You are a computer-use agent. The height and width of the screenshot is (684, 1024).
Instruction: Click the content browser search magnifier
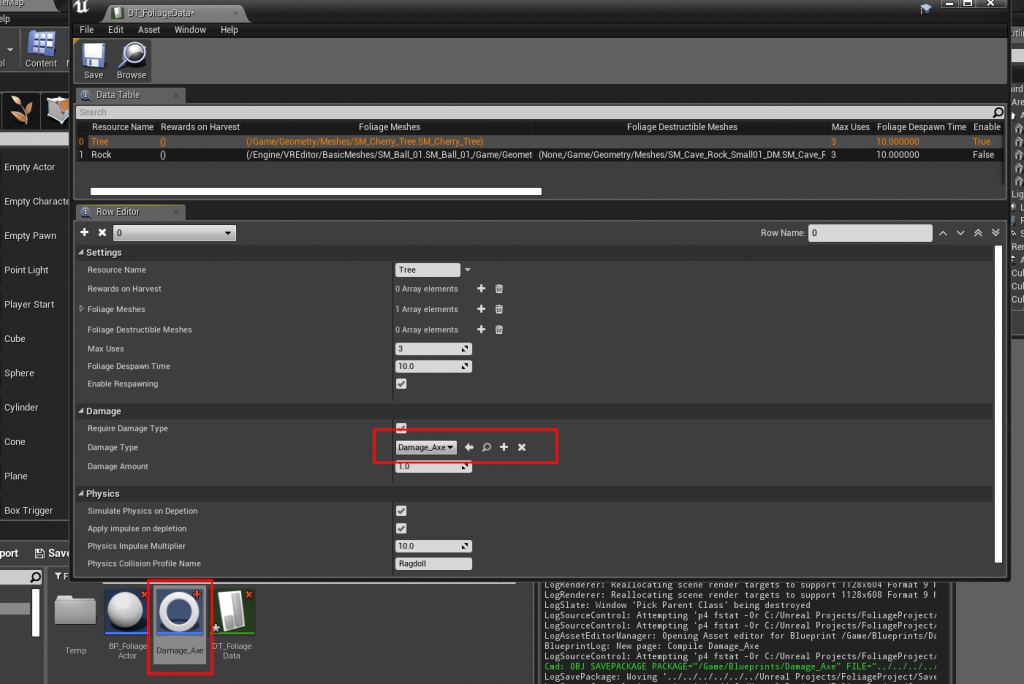35,577
